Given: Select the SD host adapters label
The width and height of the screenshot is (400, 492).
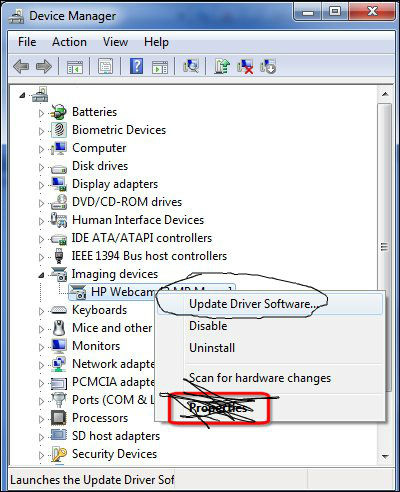Looking at the screenshot, I should coord(116,436).
